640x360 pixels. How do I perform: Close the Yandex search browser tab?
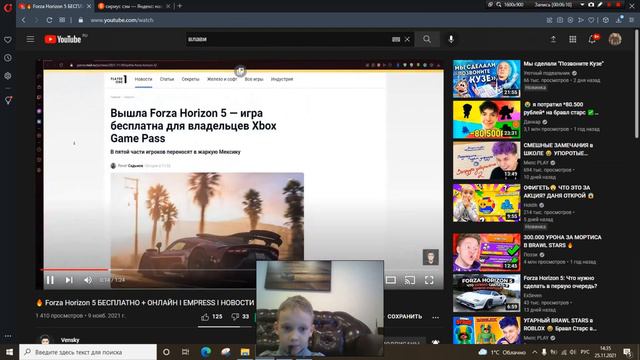(x=168, y=6)
